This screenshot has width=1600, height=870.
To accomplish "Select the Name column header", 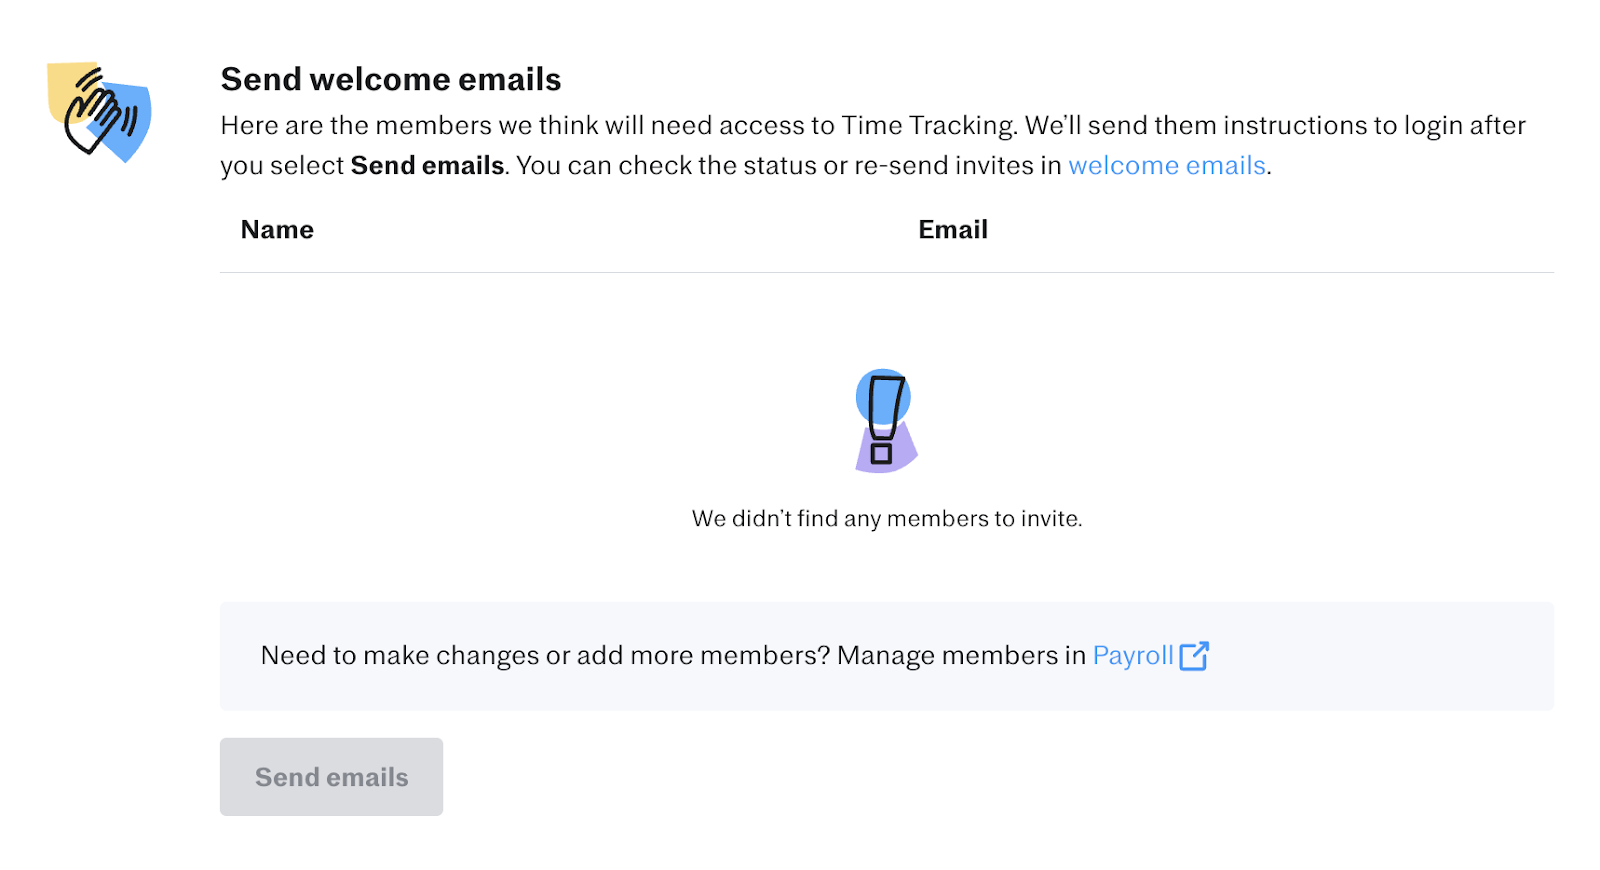I will (x=277, y=230).
